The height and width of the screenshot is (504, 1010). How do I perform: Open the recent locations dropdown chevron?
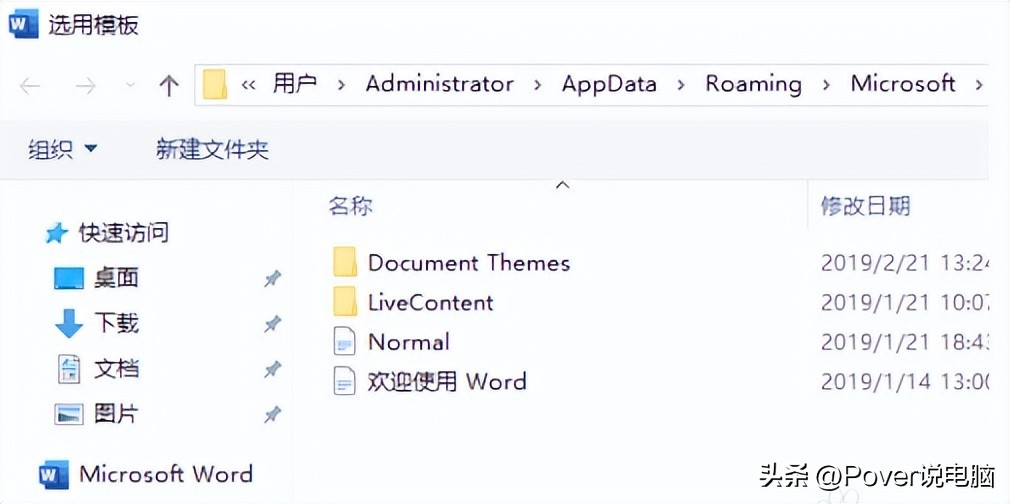pyautogui.click(x=130, y=86)
